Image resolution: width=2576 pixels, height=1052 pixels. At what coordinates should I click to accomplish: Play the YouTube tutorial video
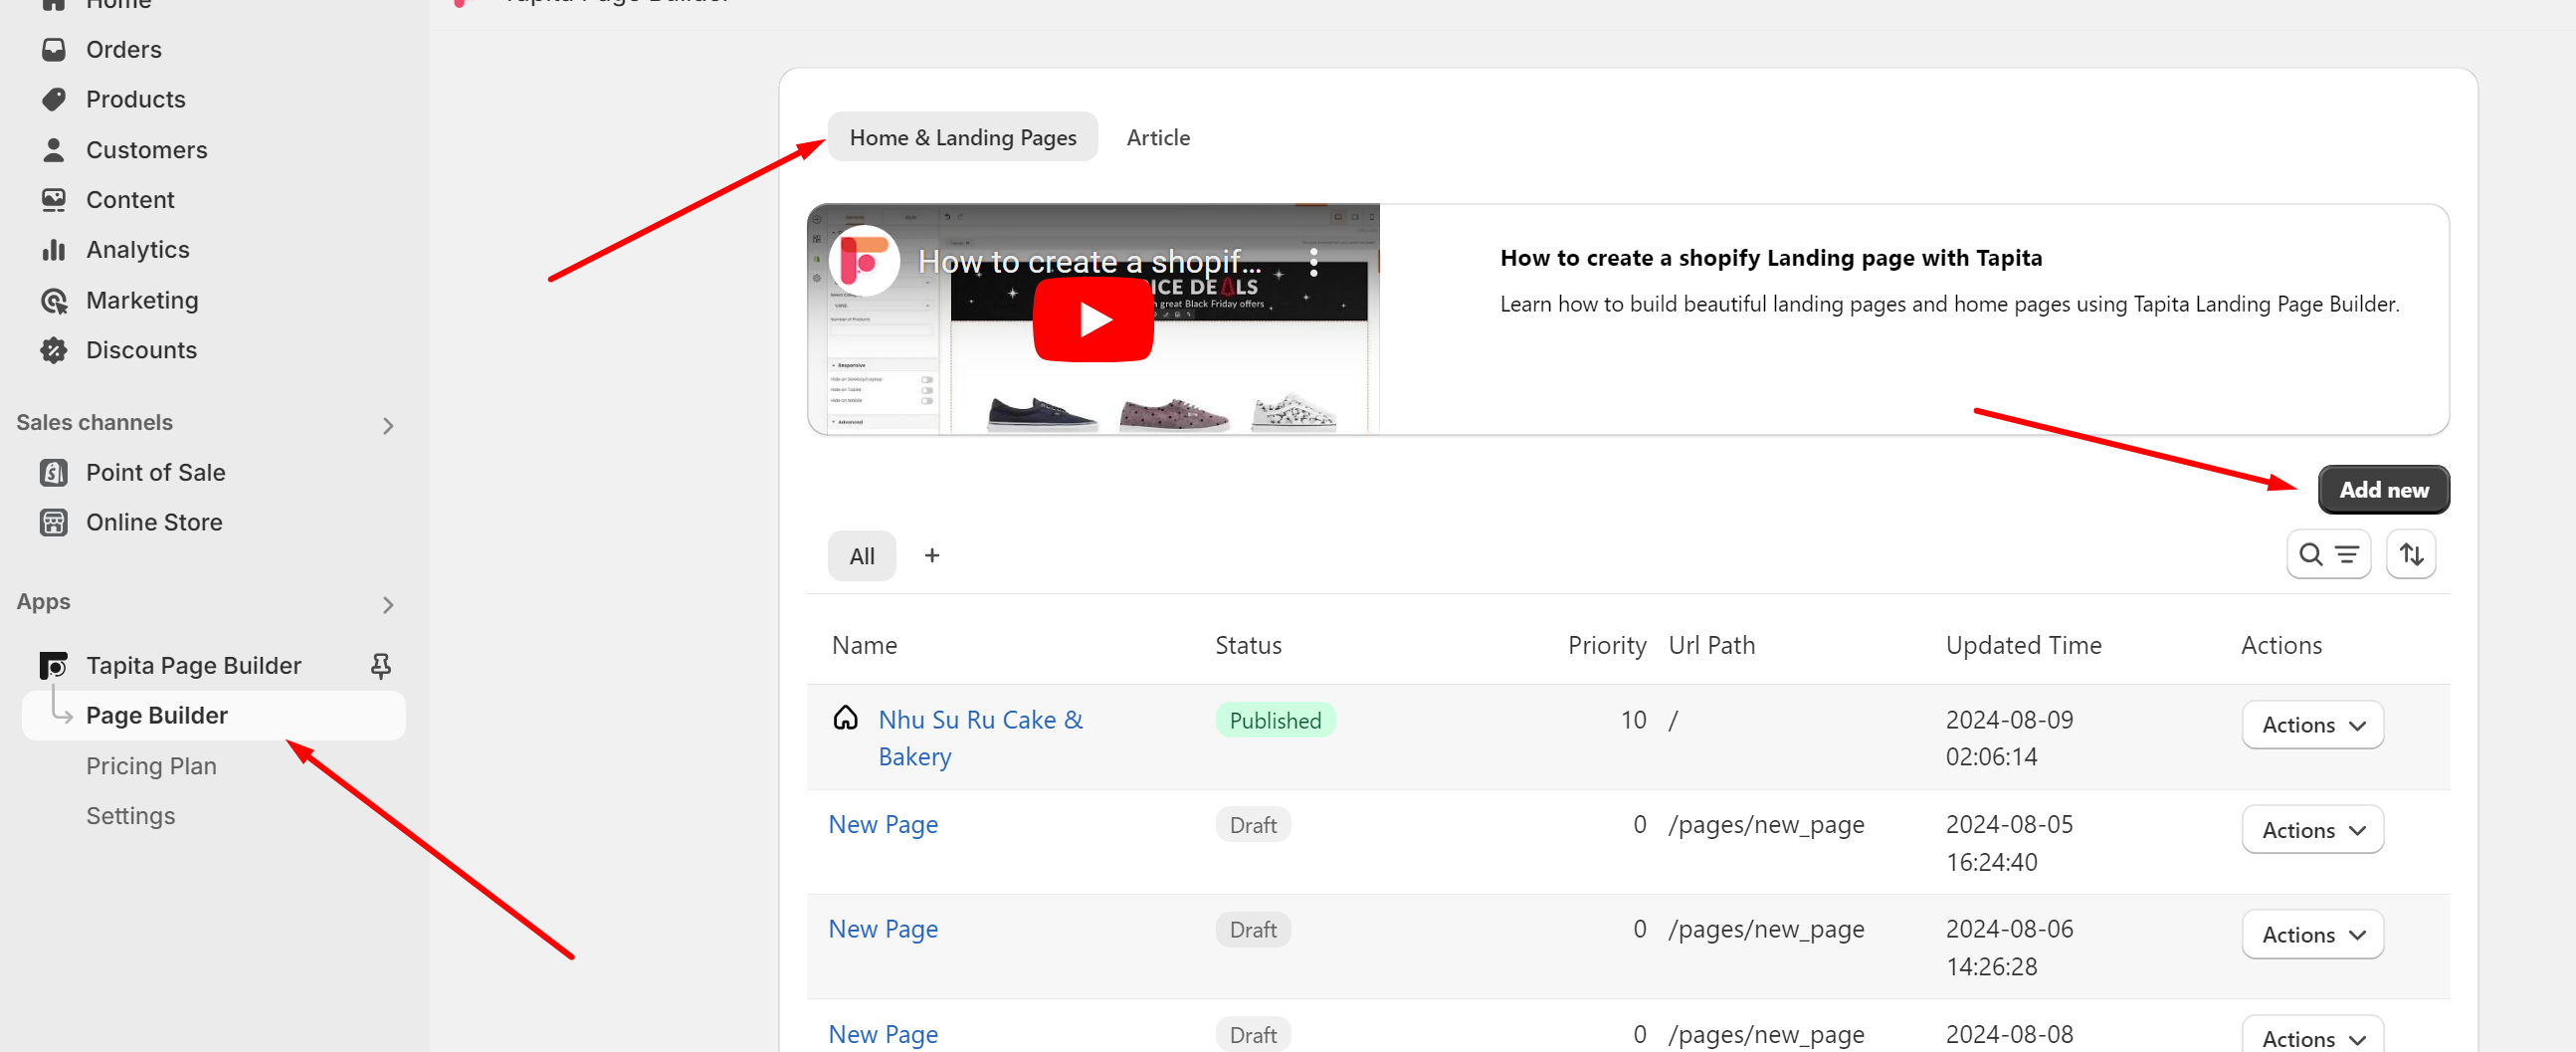1093,320
